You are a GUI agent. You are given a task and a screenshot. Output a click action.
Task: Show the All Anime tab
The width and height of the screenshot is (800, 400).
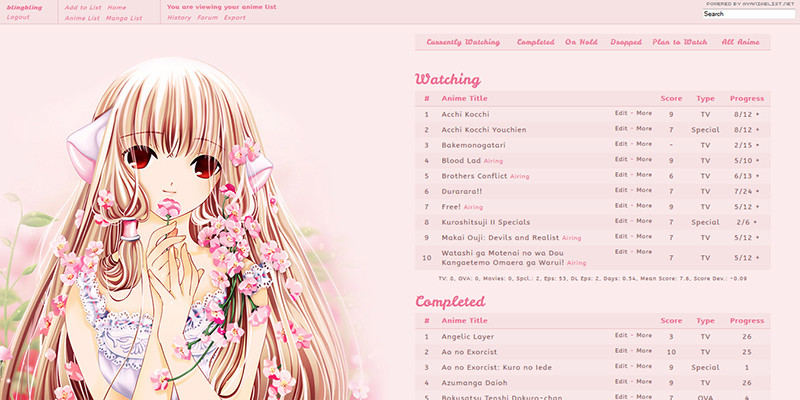click(x=741, y=42)
